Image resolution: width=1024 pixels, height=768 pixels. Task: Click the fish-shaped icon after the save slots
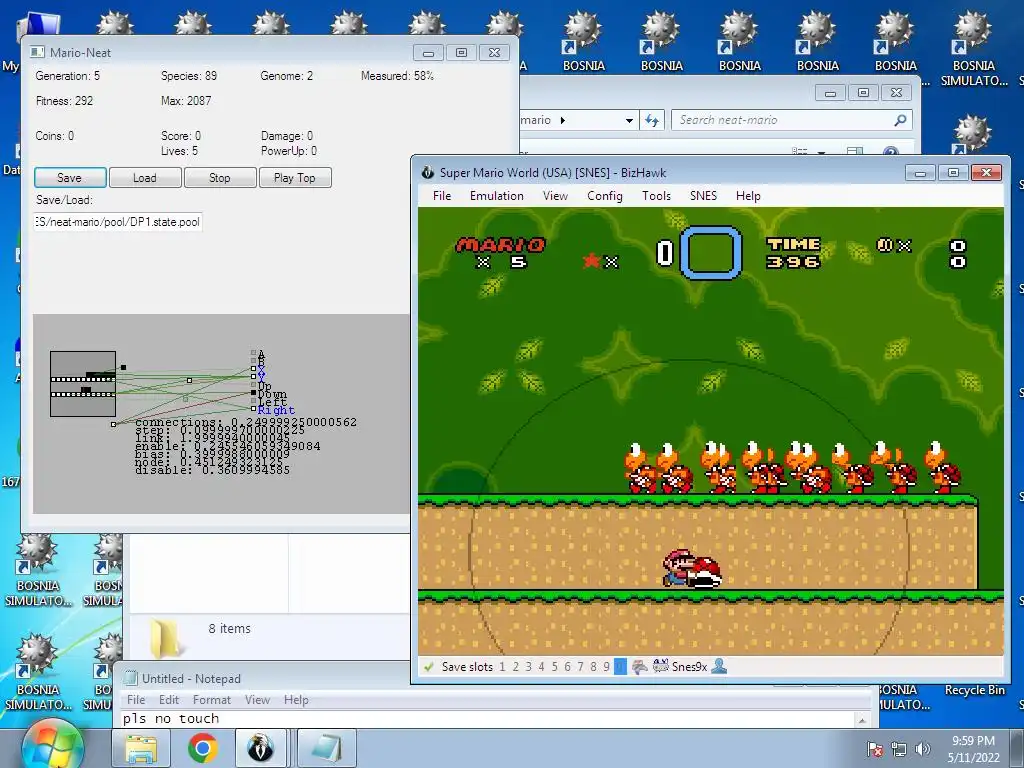(640, 667)
